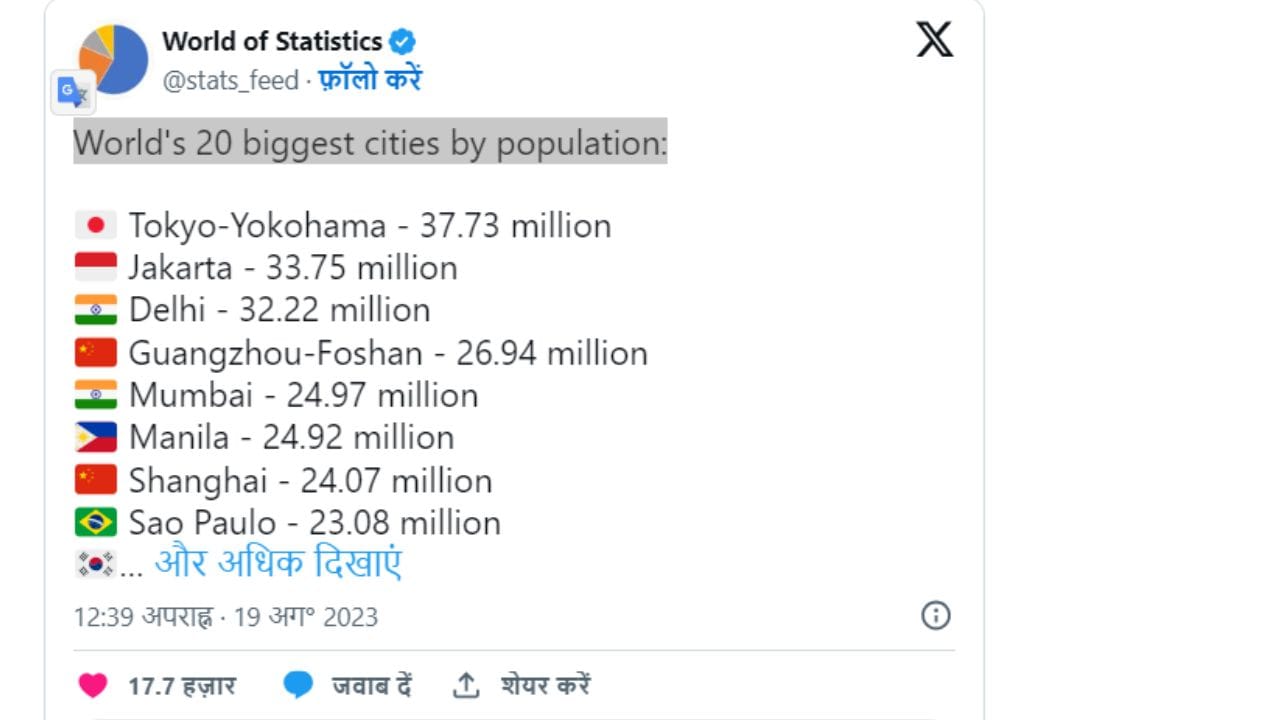Click the 17.7 हज़ार likes count
1280x720 pixels.
coord(181,686)
